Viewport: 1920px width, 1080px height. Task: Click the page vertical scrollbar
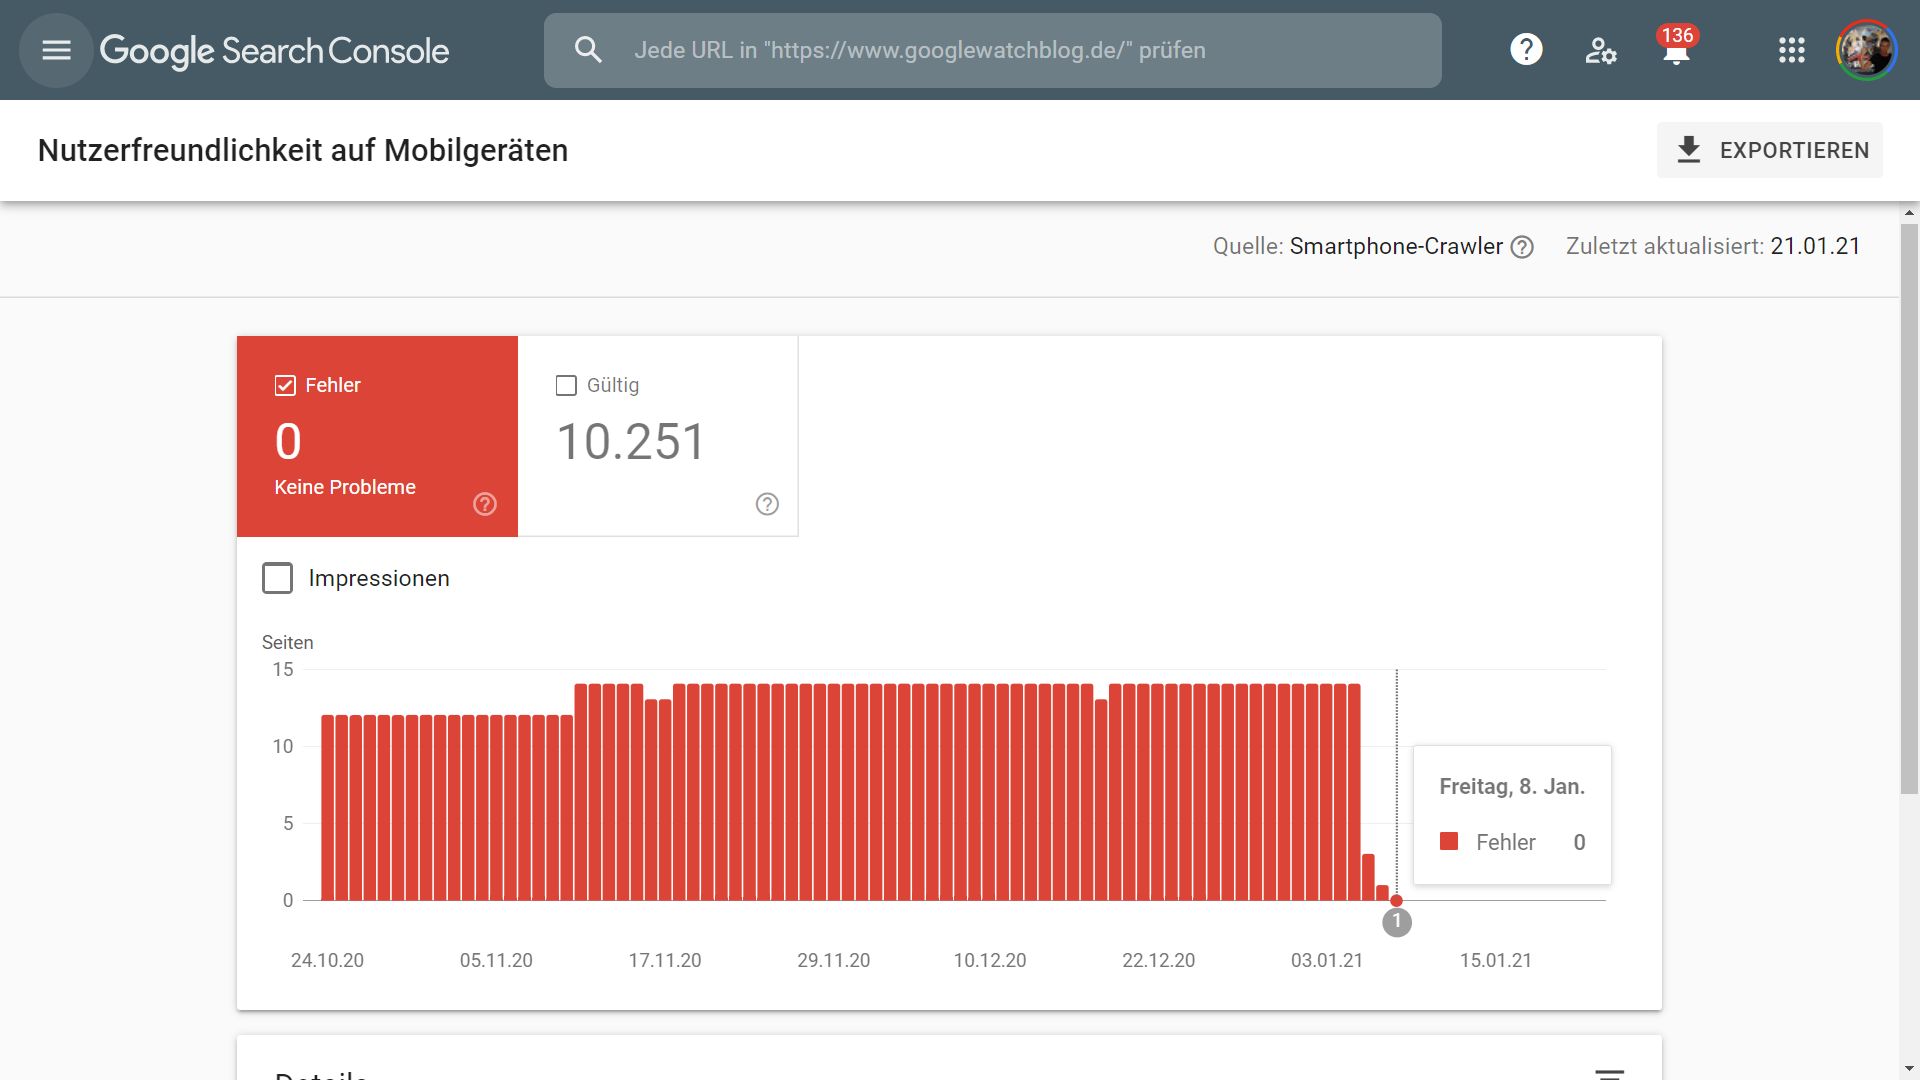[1909, 510]
